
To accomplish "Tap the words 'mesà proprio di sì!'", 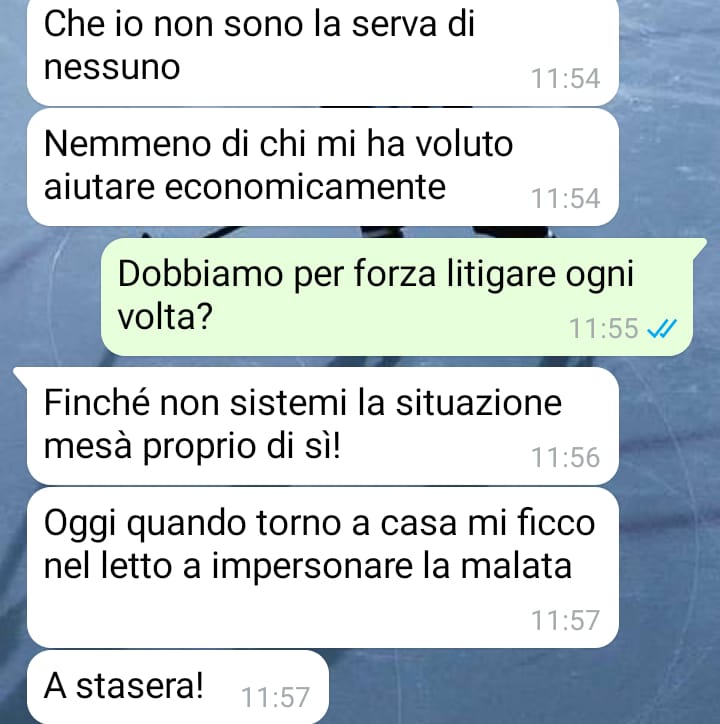I will (x=192, y=447).
